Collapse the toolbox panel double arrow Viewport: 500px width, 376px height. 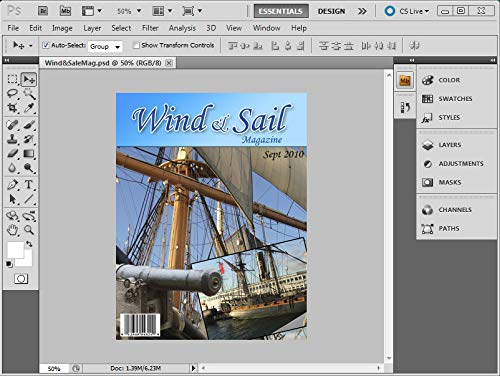(6, 60)
